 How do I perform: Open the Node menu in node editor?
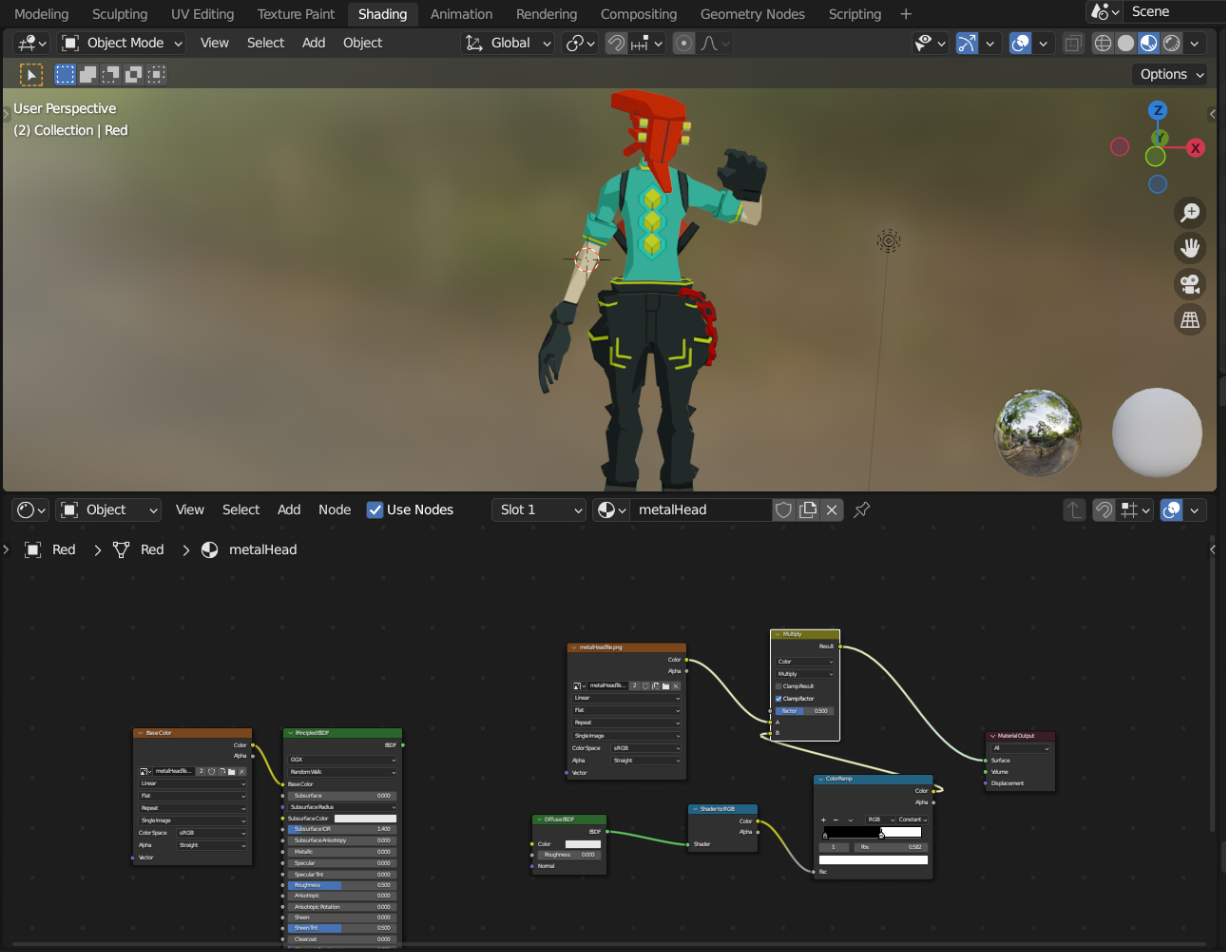point(334,510)
